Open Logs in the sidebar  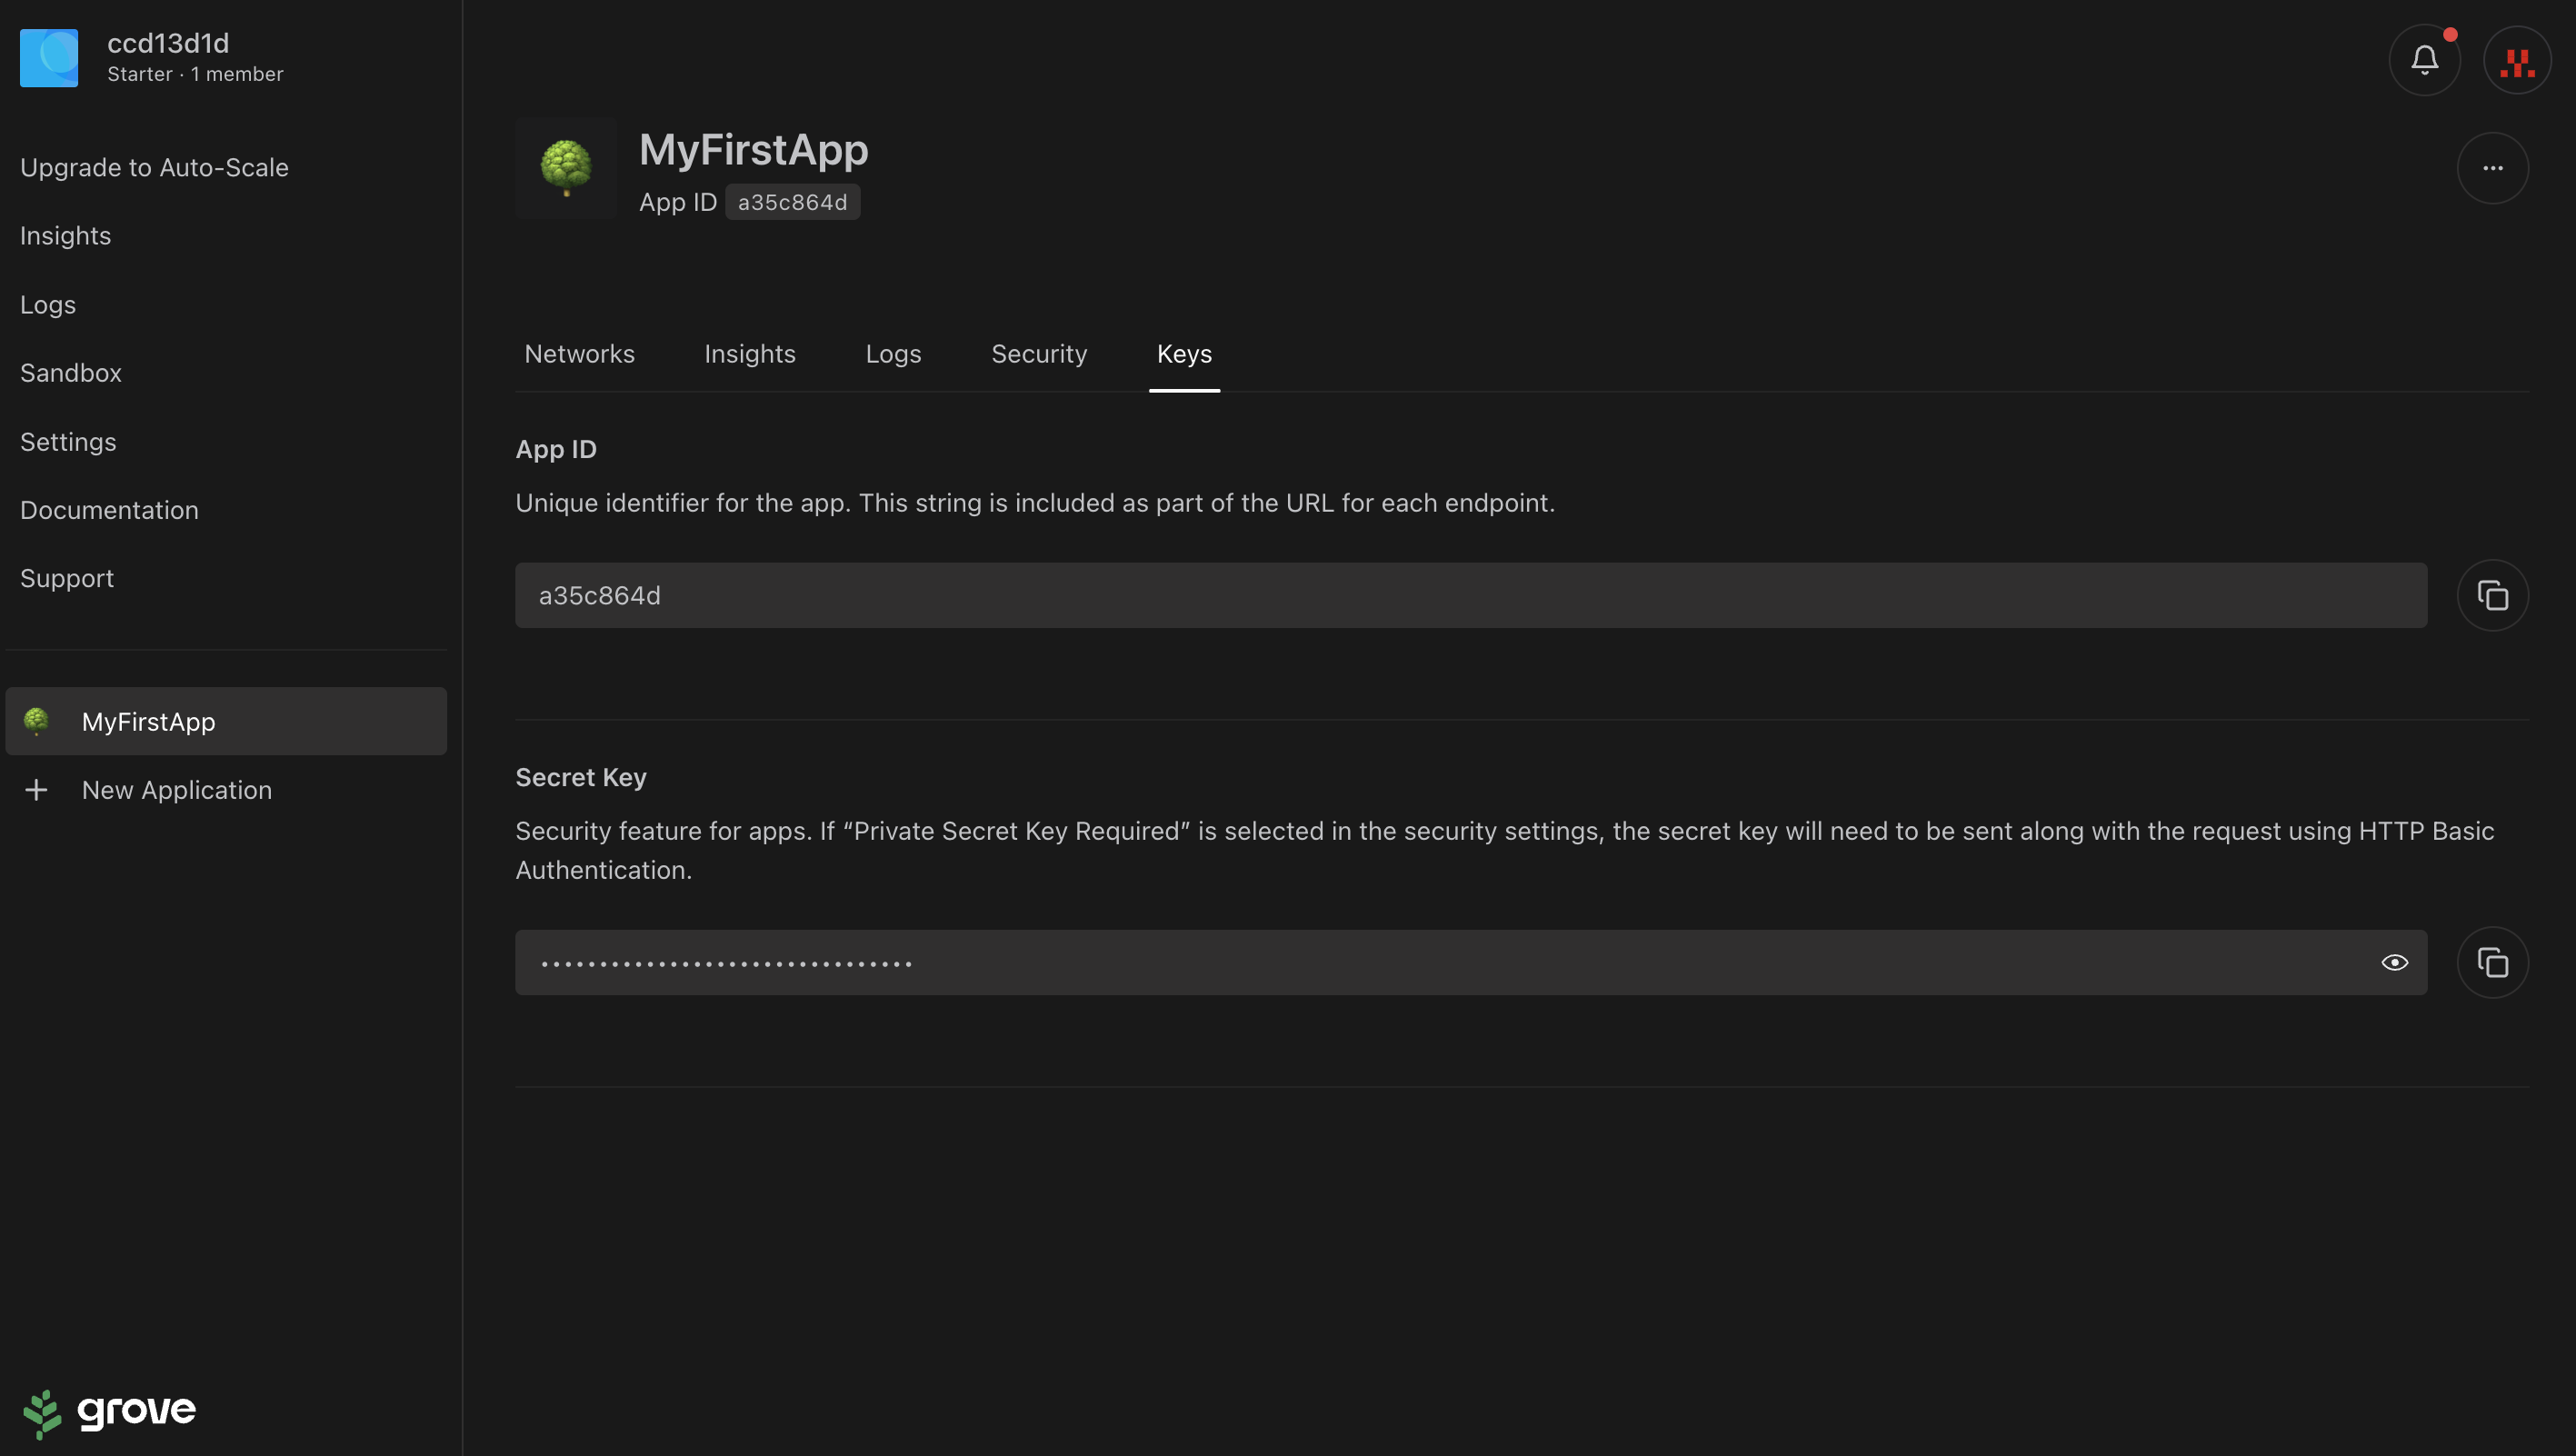48,305
